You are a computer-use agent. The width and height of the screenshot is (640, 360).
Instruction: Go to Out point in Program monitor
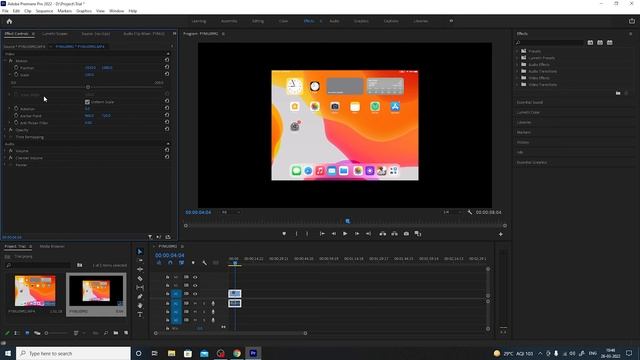click(368, 234)
